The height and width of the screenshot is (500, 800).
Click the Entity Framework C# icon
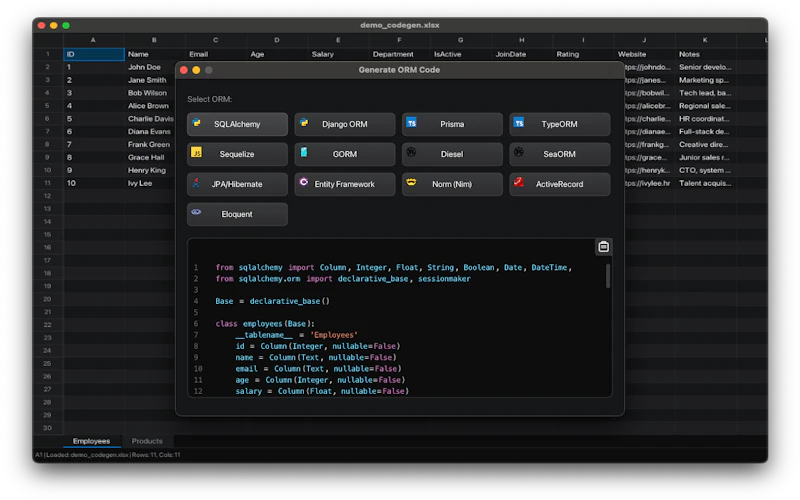coord(304,182)
